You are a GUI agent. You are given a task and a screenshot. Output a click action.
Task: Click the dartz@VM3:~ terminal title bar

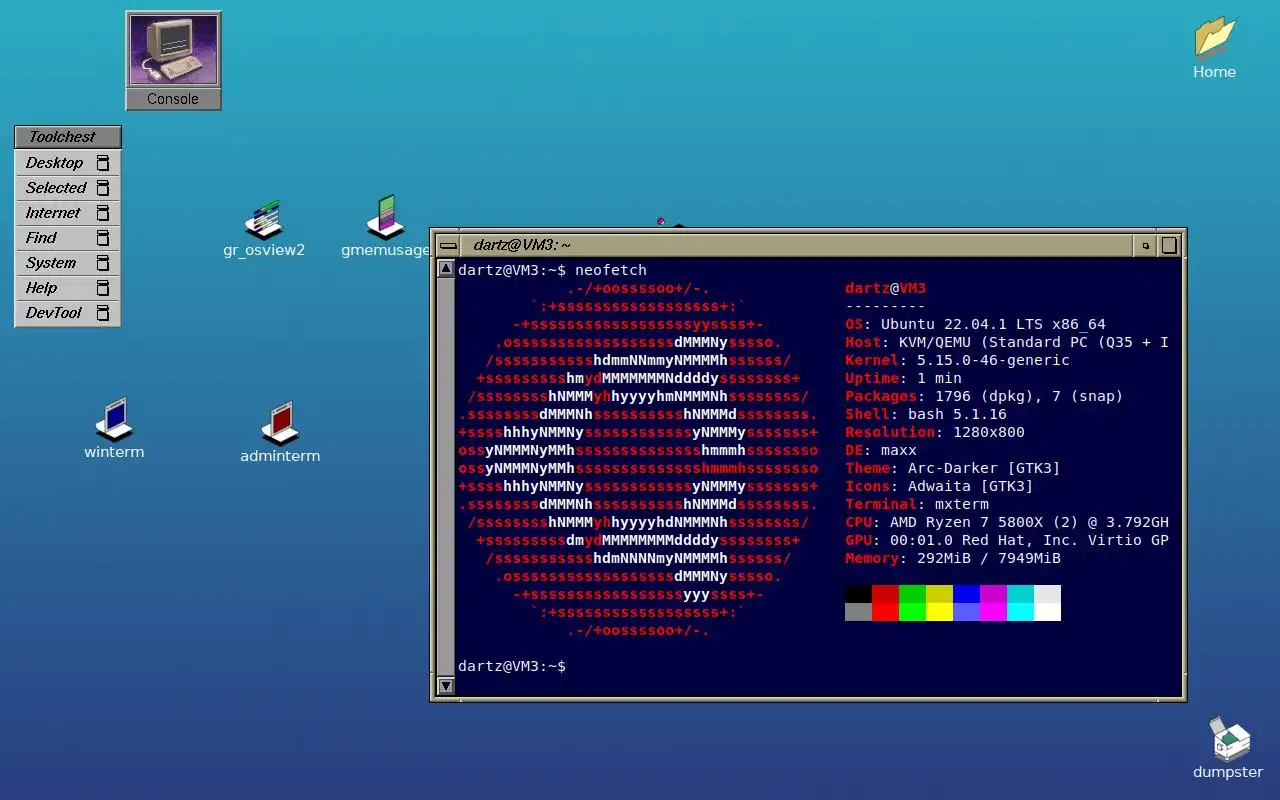click(x=798, y=245)
